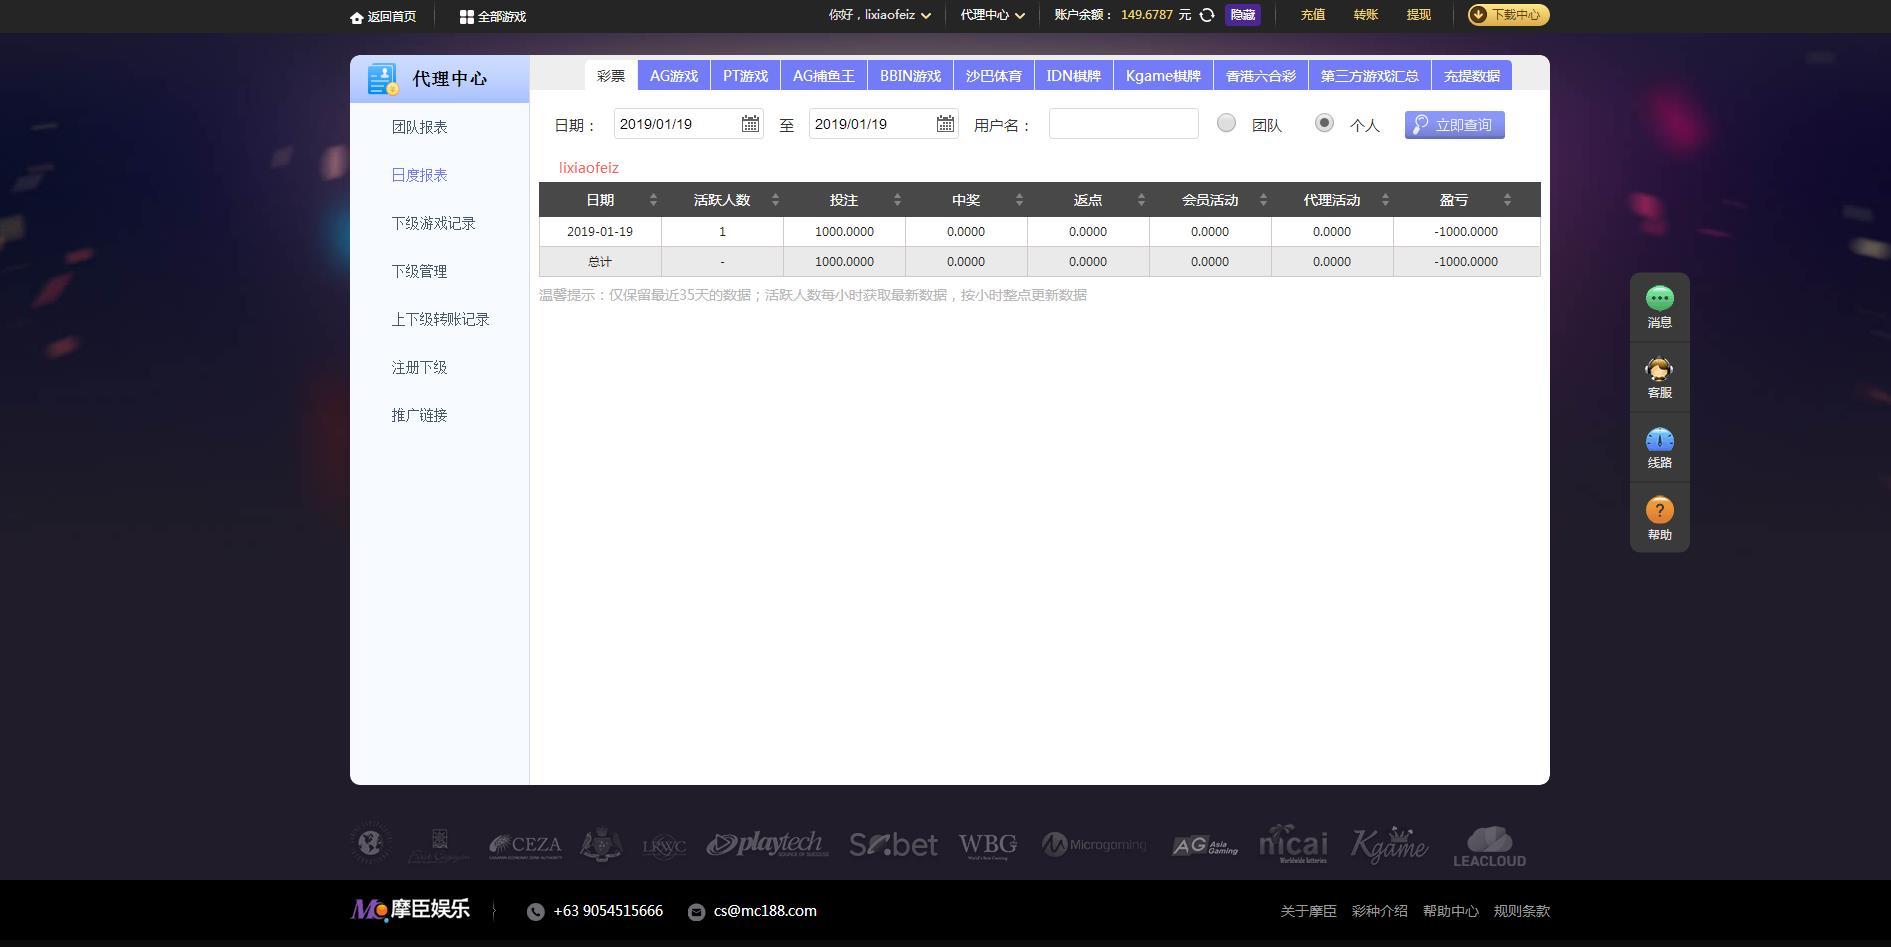Click the 立即查询 query button
Image resolution: width=1891 pixels, height=947 pixels.
click(x=1454, y=123)
